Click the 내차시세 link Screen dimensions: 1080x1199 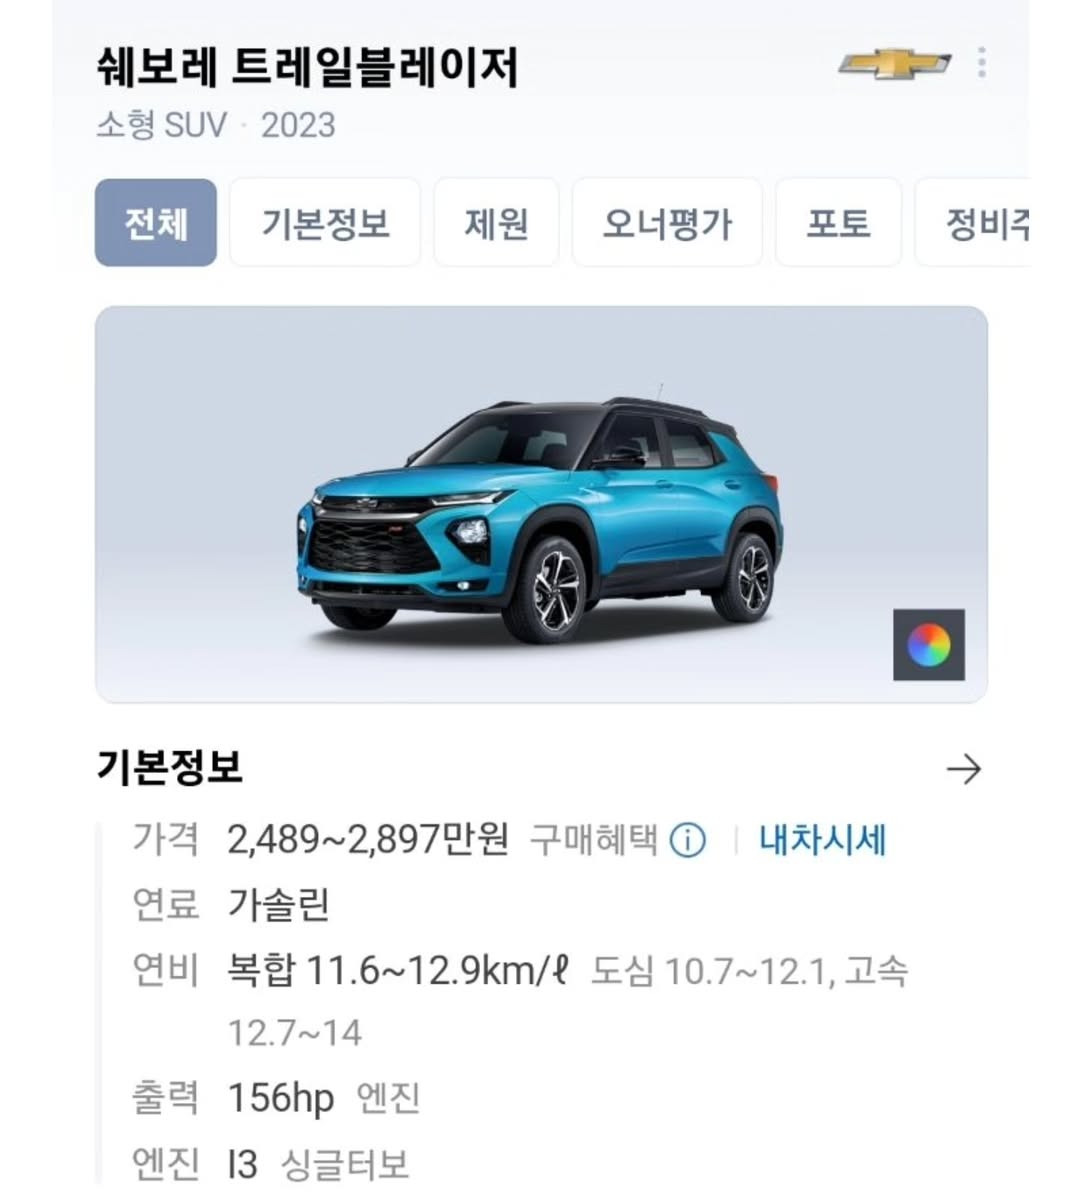click(823, 840)
